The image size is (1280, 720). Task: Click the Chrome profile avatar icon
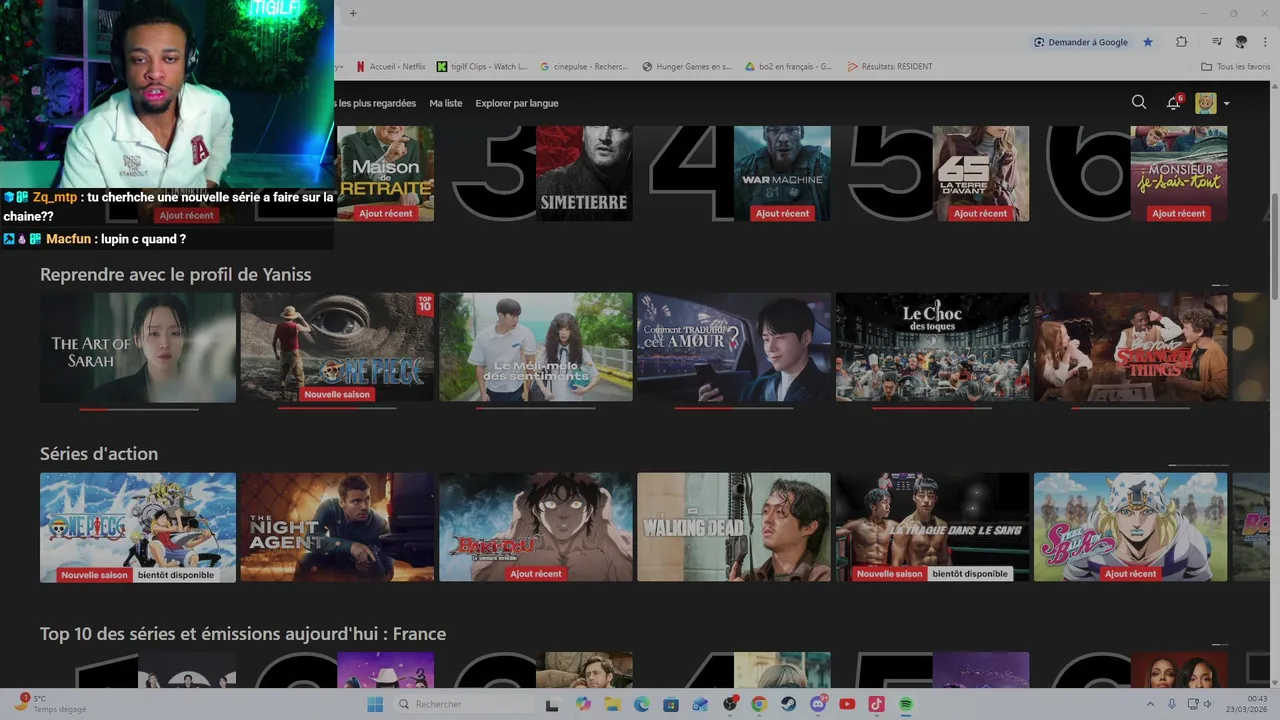coord(1241,42)
